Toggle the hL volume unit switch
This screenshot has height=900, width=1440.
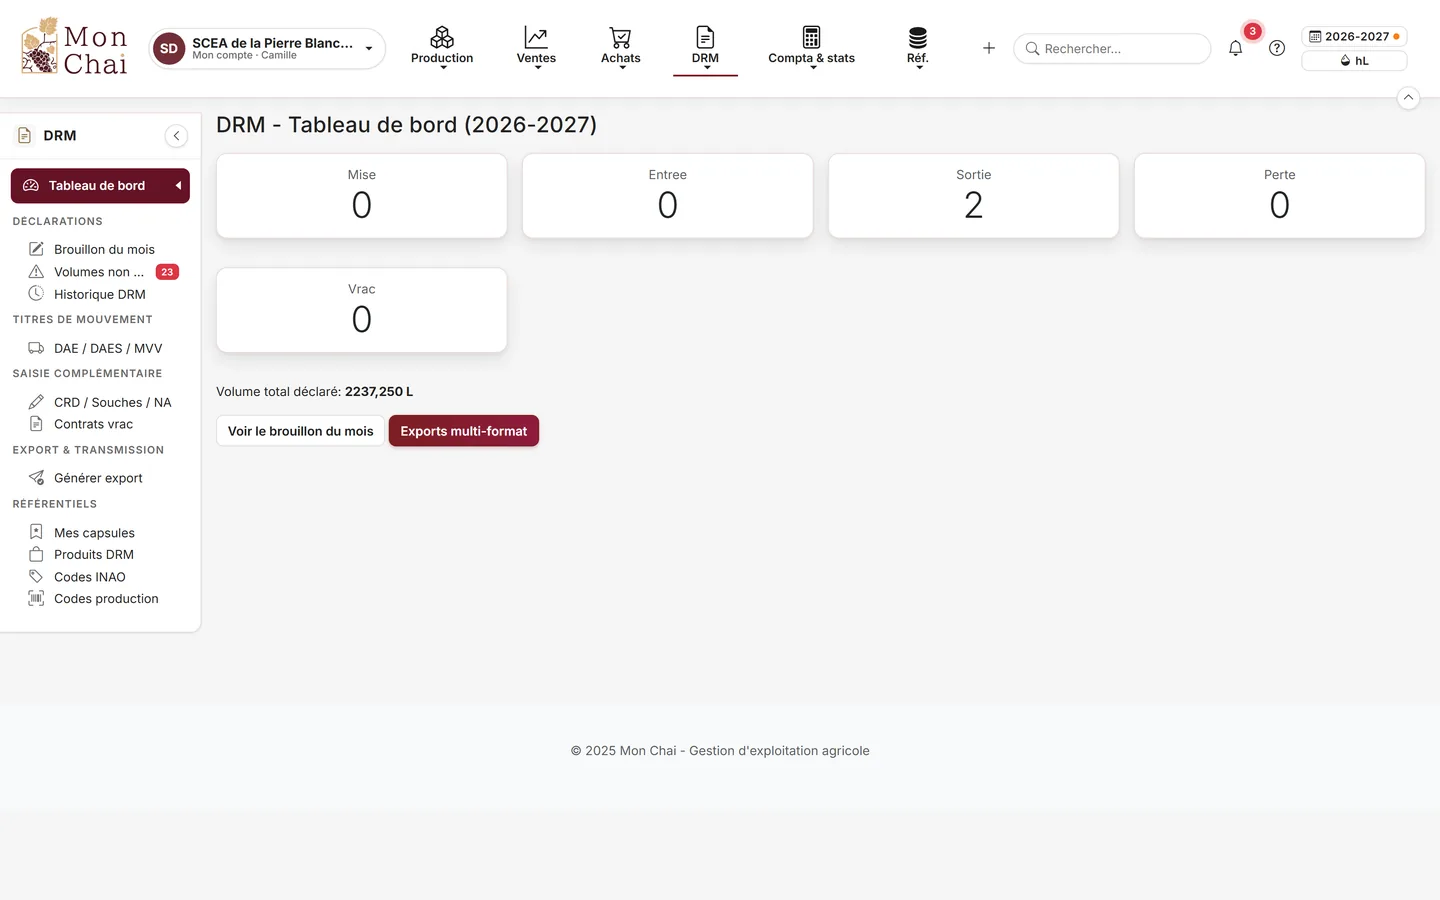click(1354, 61)
